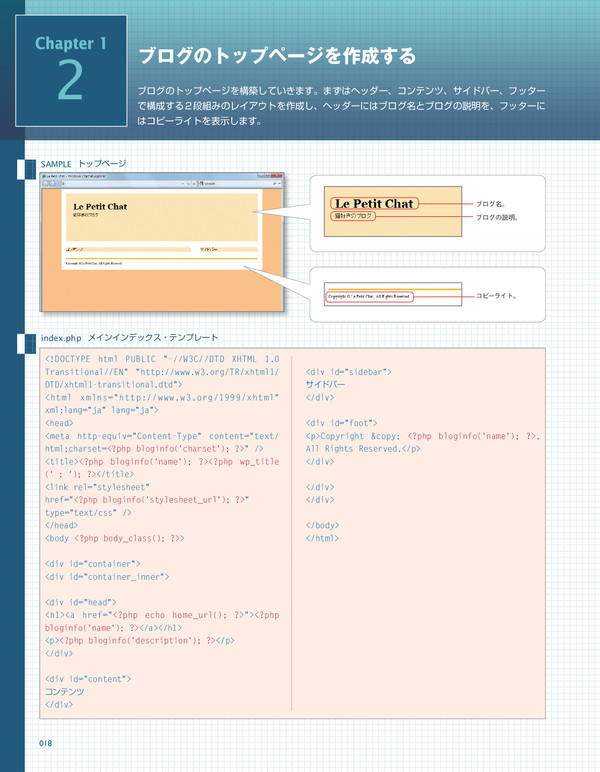This screenshot has height=772, width=600.
Task: Click the red close button of browser window
Action: (277, 176)
